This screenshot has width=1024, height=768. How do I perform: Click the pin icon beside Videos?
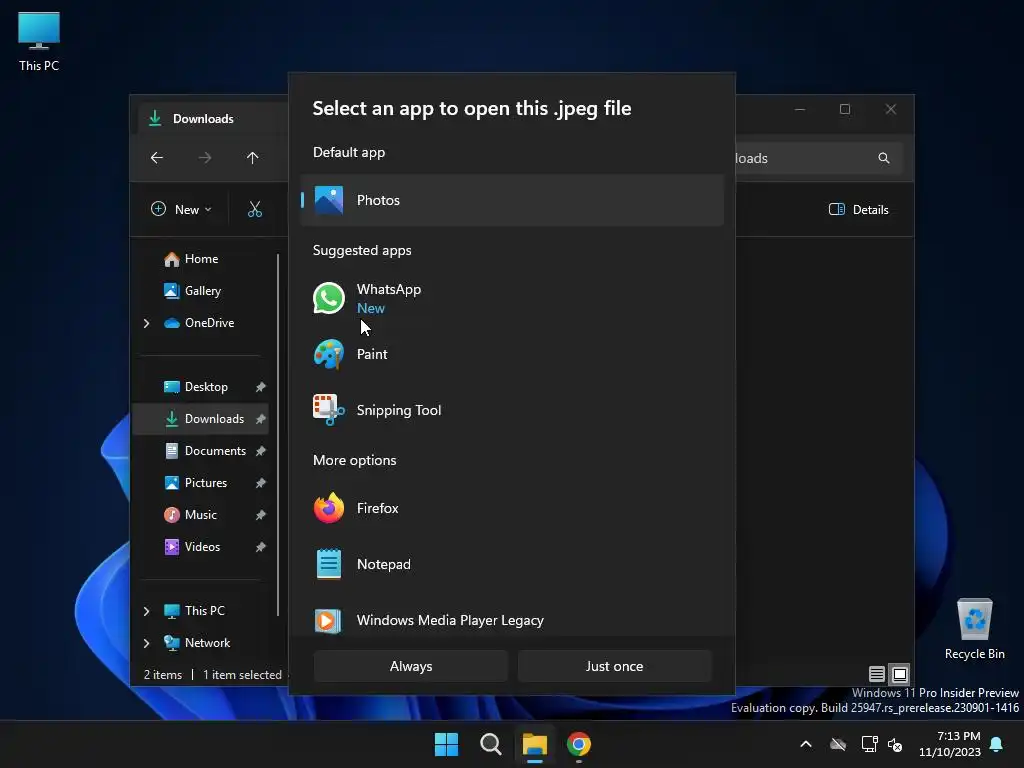tap(261, 547)
